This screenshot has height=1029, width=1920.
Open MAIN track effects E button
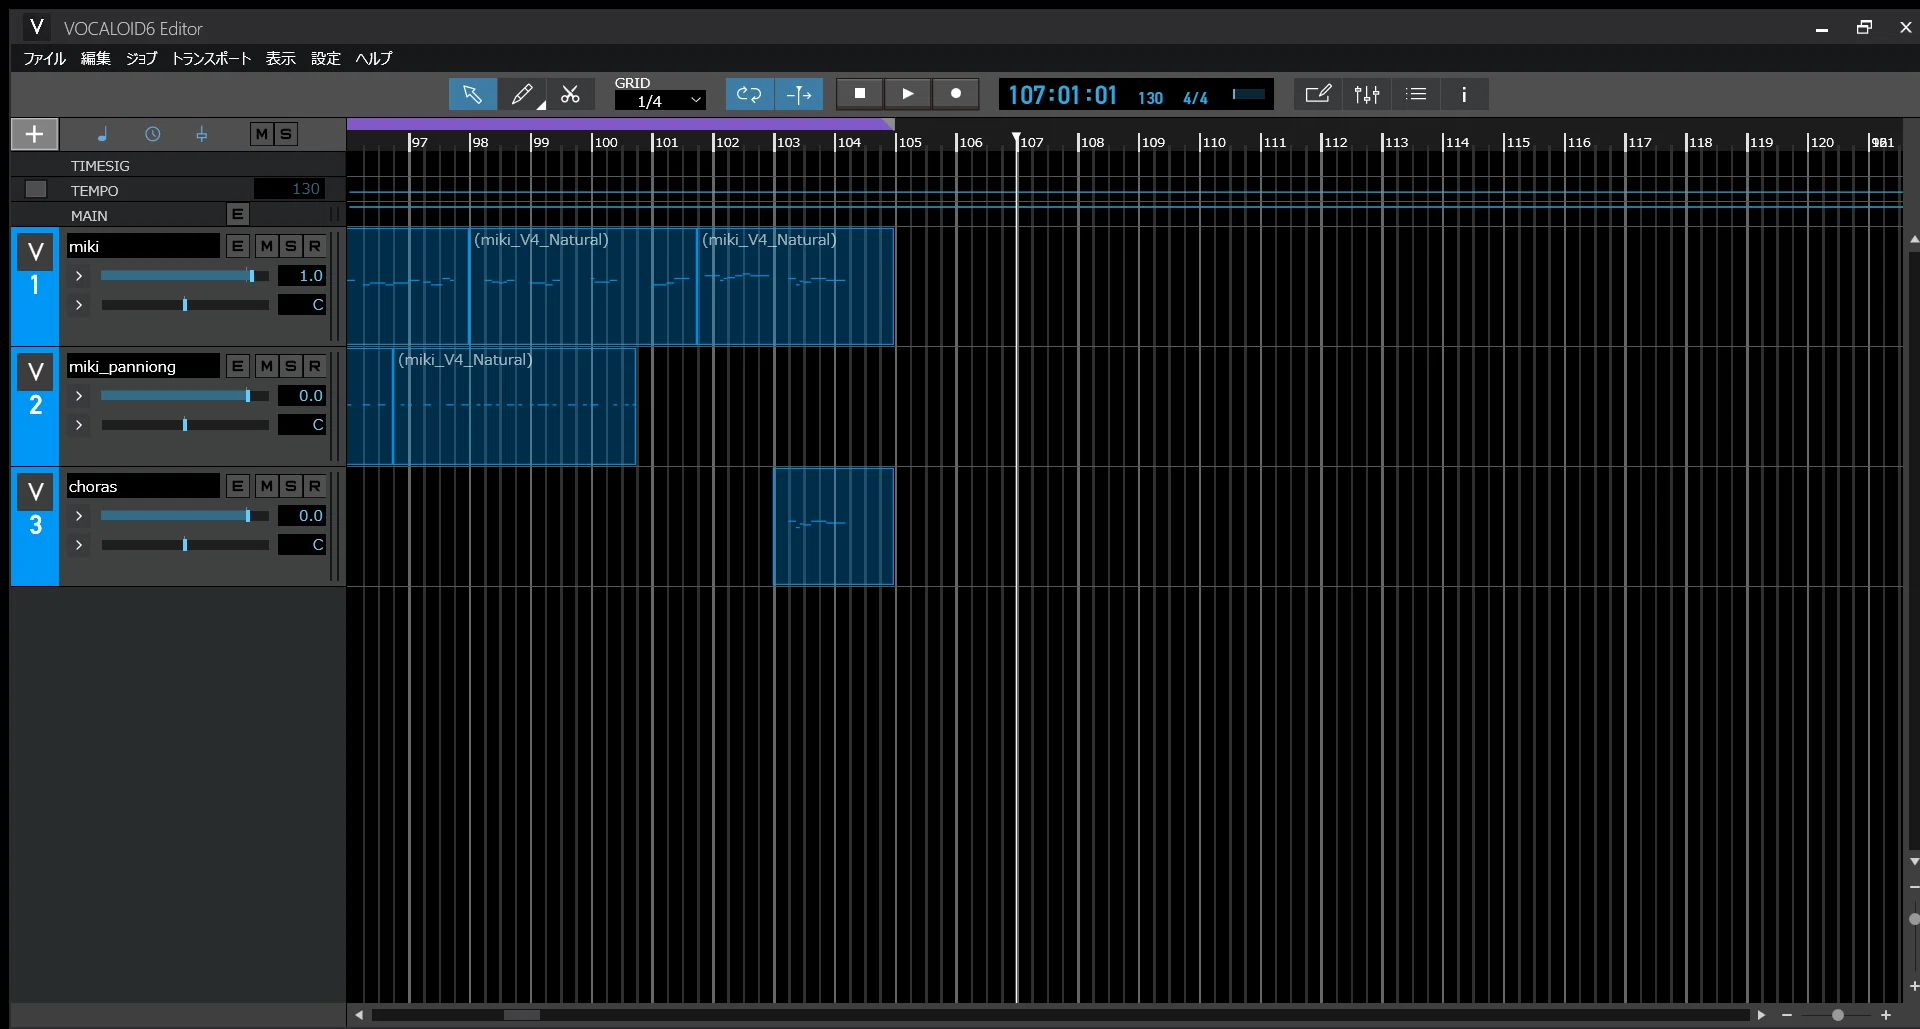pos(237,214)
